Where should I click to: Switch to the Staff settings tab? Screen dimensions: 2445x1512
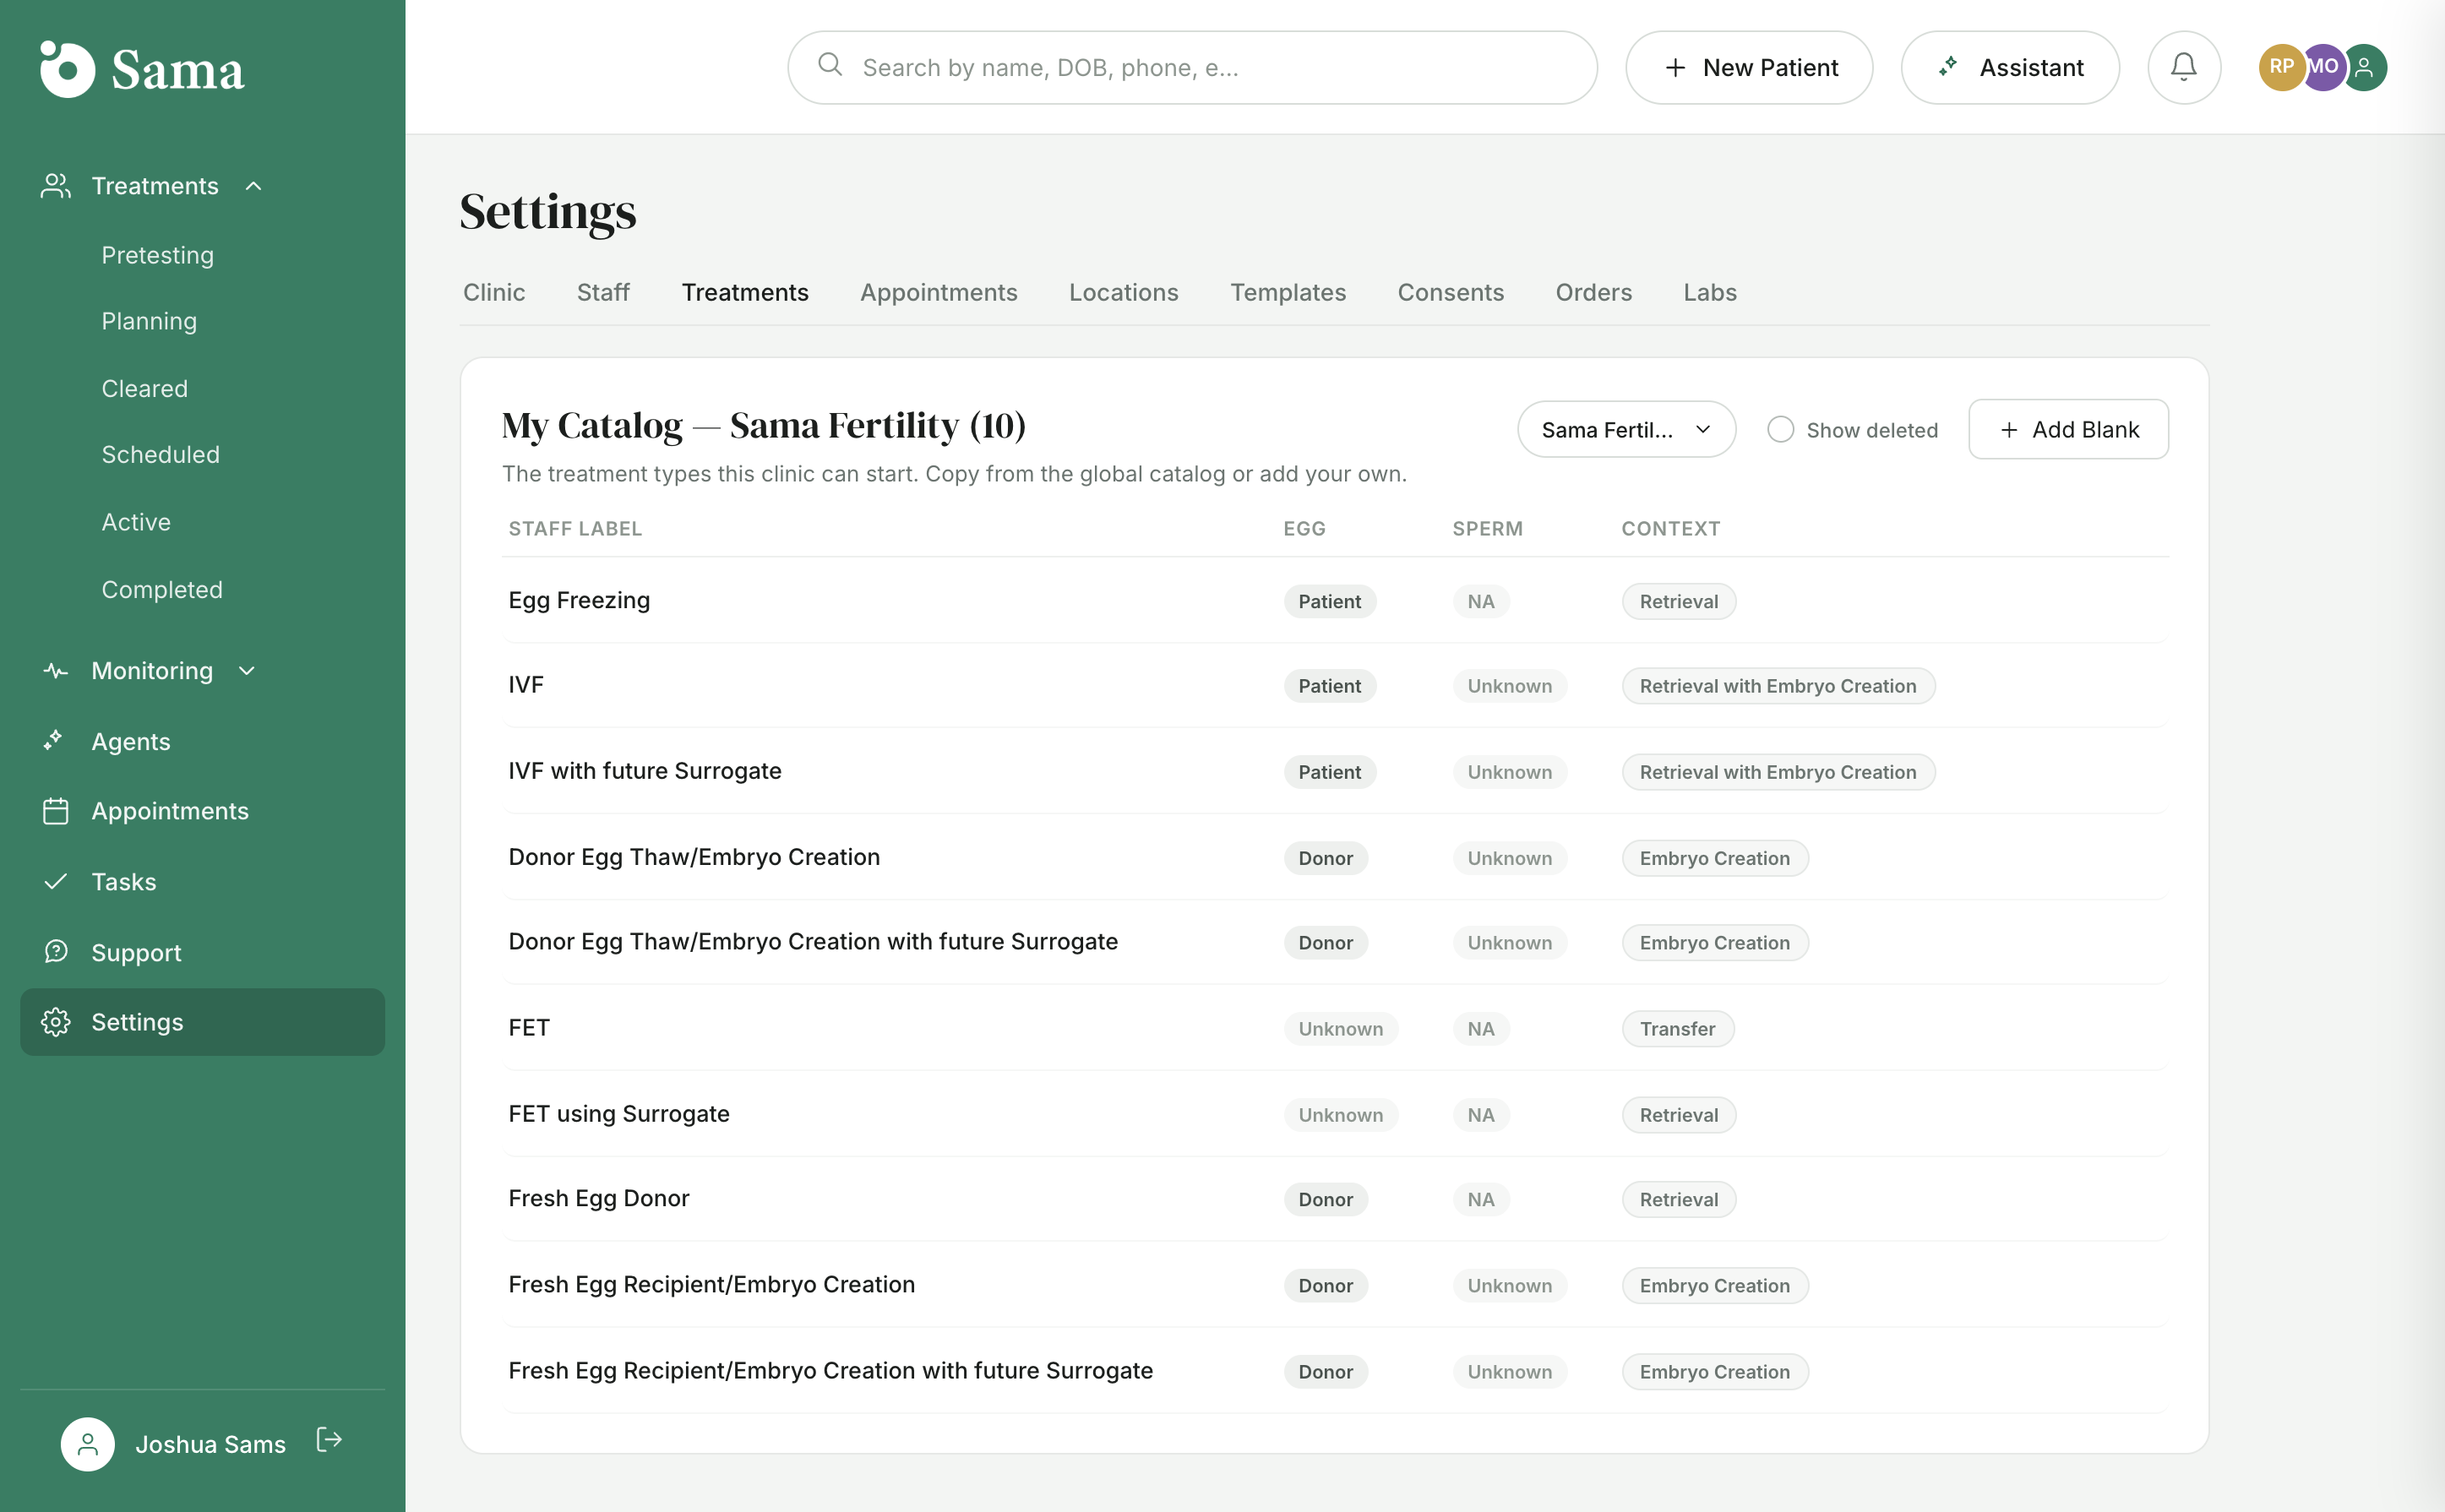point(603,292)
